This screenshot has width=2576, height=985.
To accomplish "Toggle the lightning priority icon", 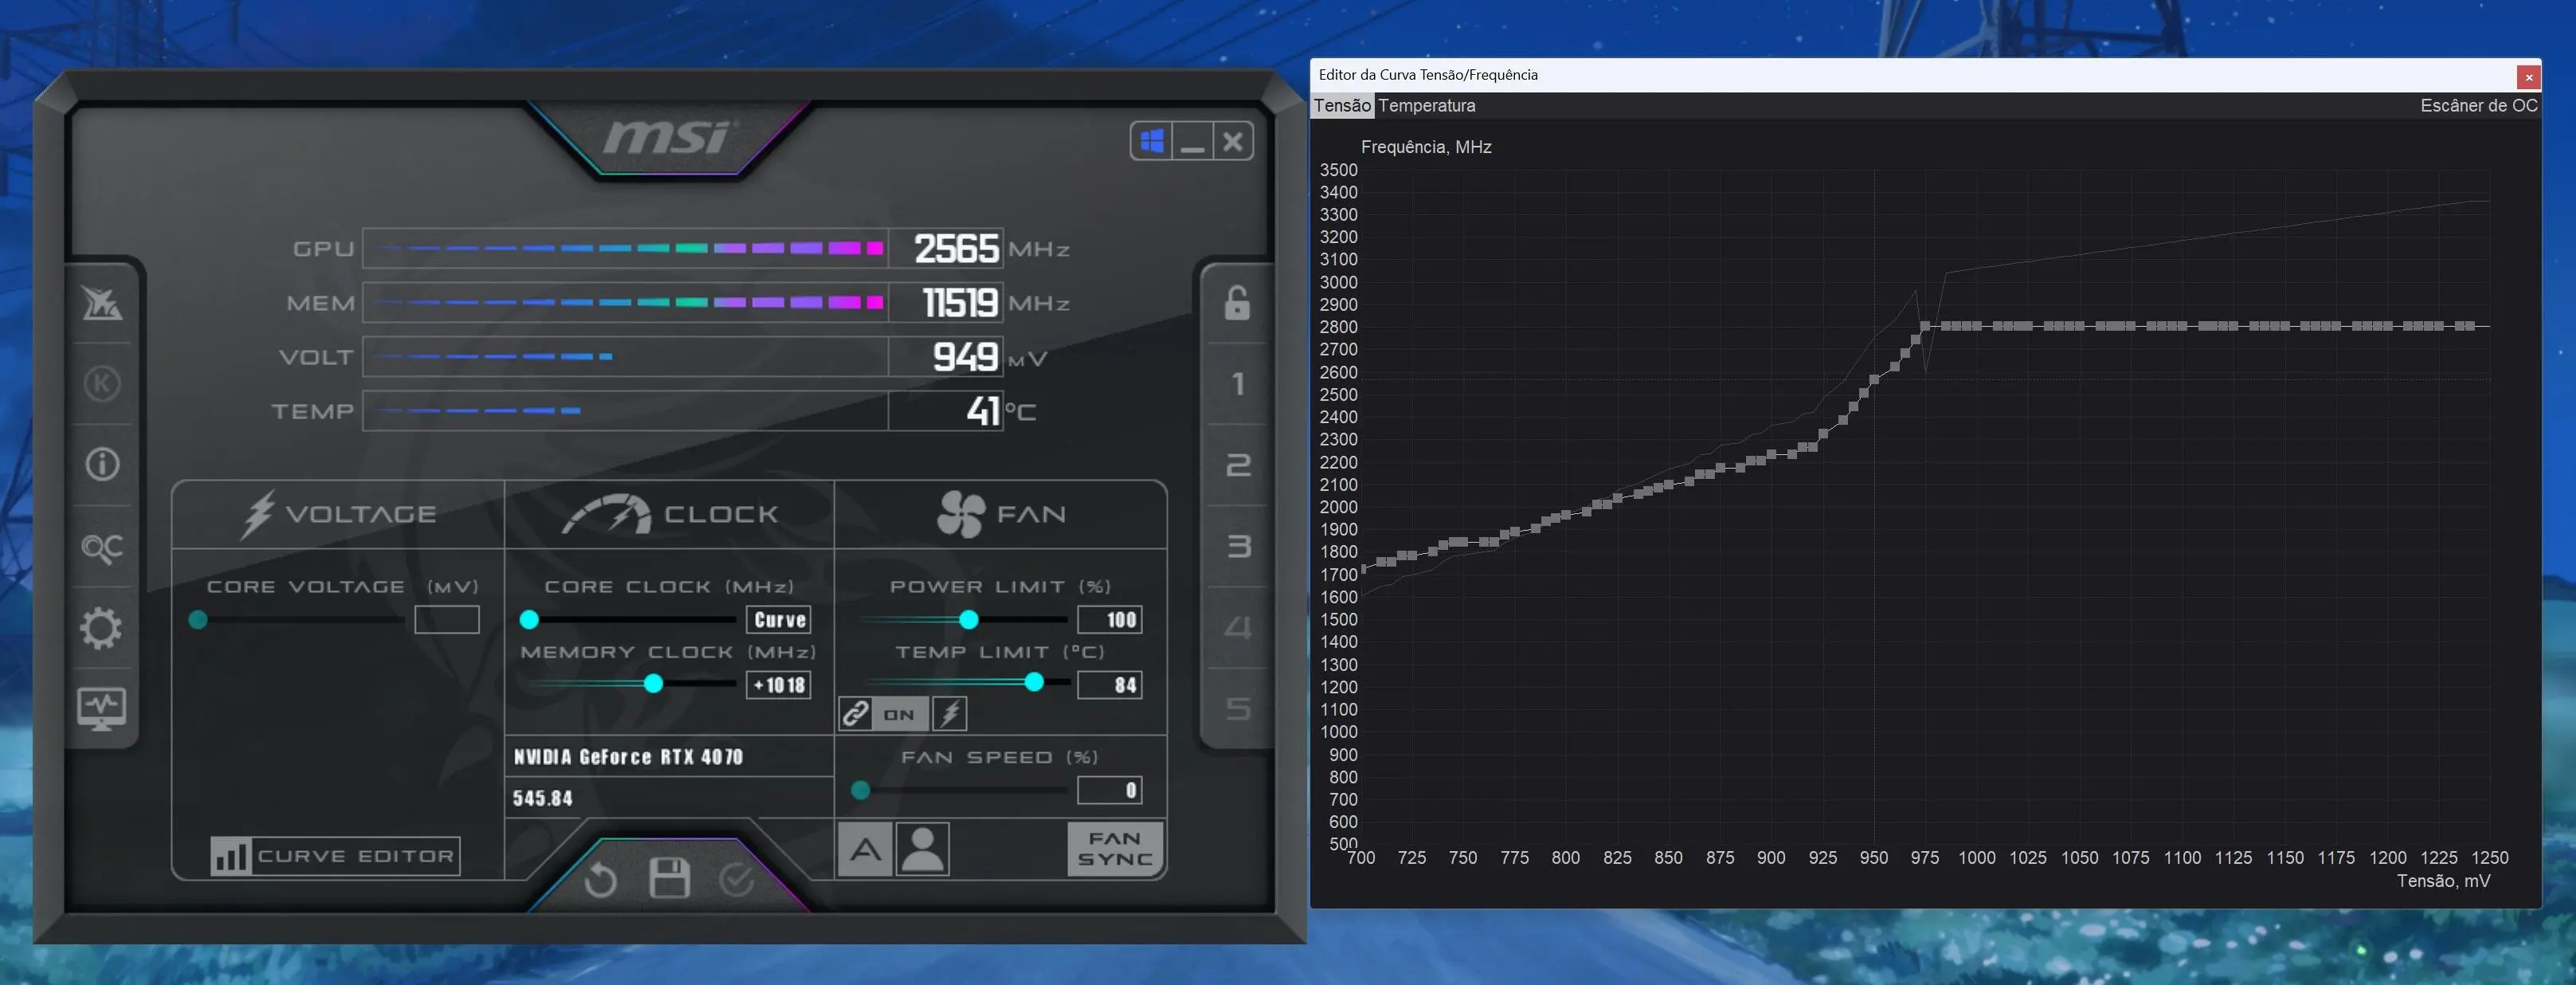I will click(950, 714).
